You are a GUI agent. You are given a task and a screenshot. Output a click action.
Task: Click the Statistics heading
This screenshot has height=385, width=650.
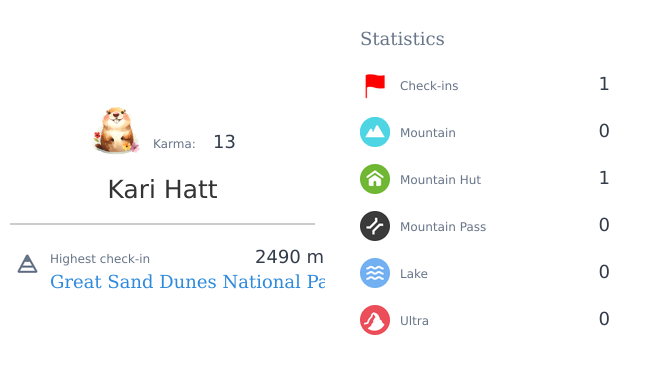pos(402,39)
